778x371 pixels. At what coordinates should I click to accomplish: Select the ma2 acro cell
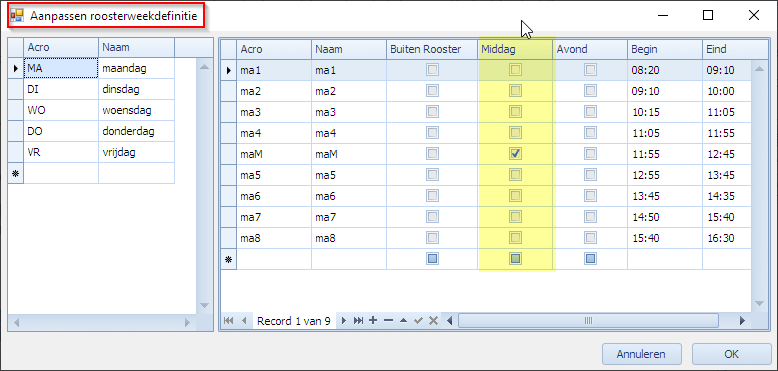pos(274,91)
